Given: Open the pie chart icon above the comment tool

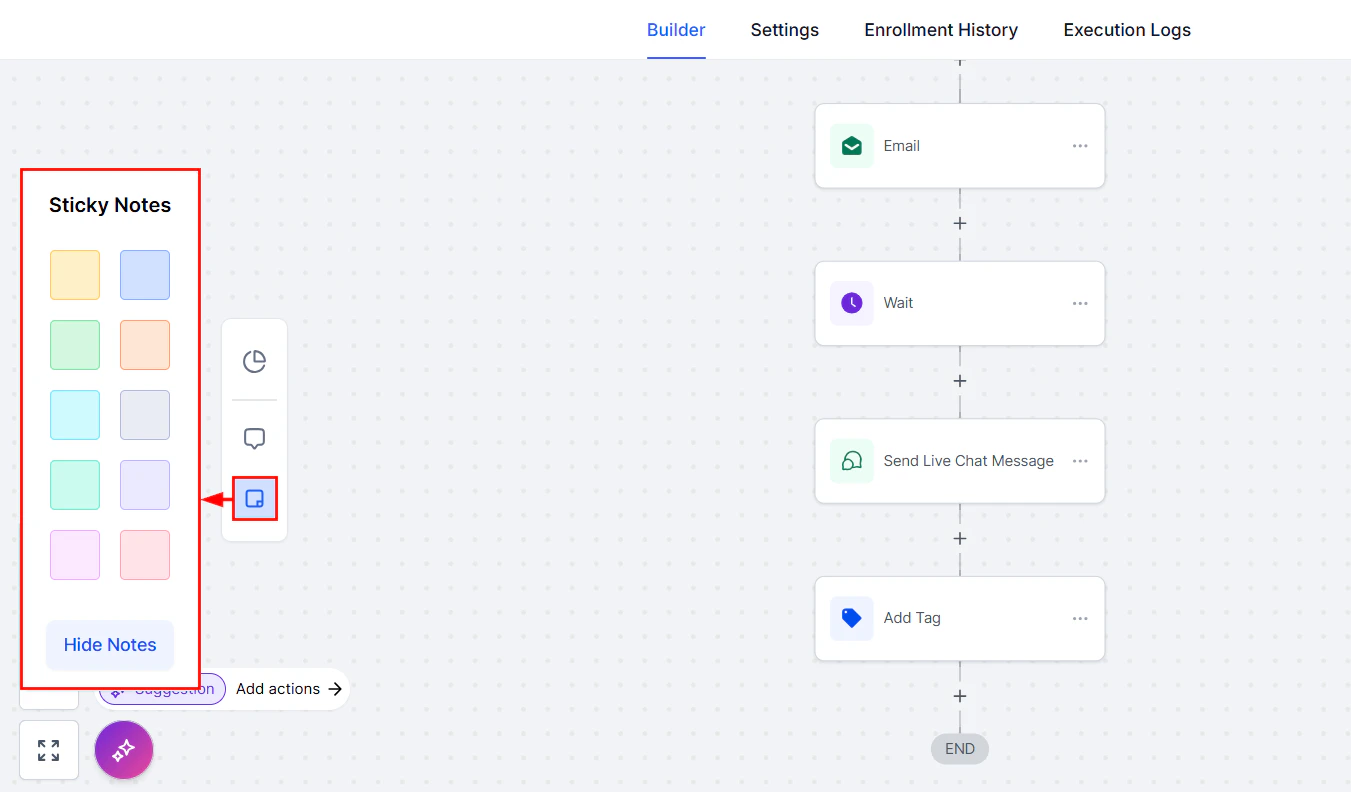Looking at the screenshot, I should [x=254, y=362].
